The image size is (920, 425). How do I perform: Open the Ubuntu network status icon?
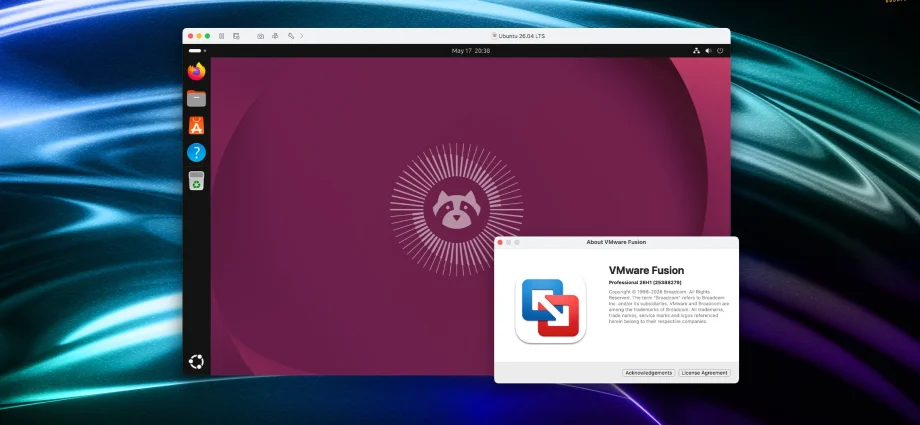click(696, 50)
